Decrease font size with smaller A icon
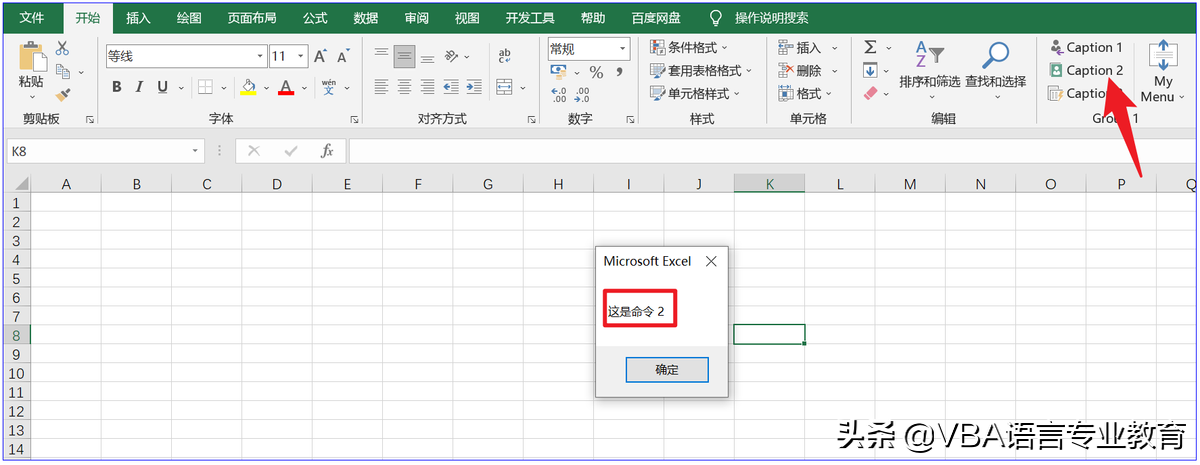 point(343,57)
